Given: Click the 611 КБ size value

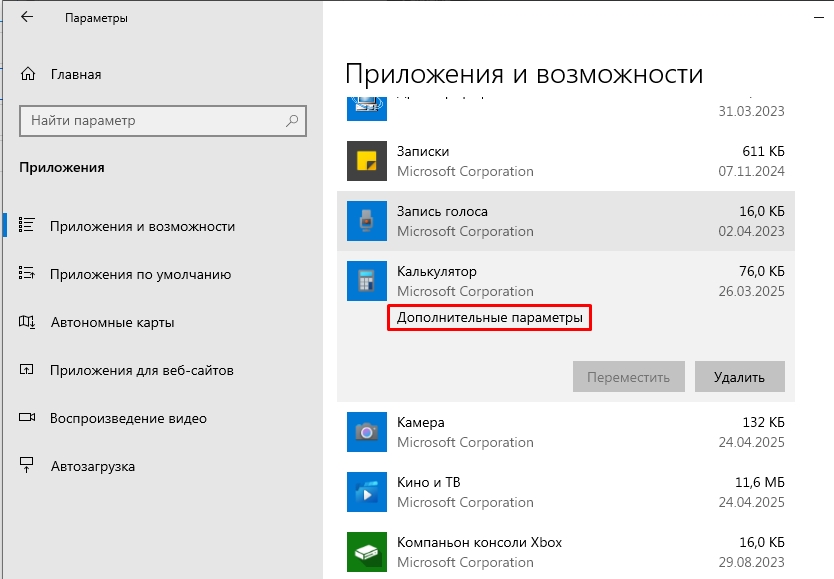Looking at the screenshot, I should coord(763,152).
